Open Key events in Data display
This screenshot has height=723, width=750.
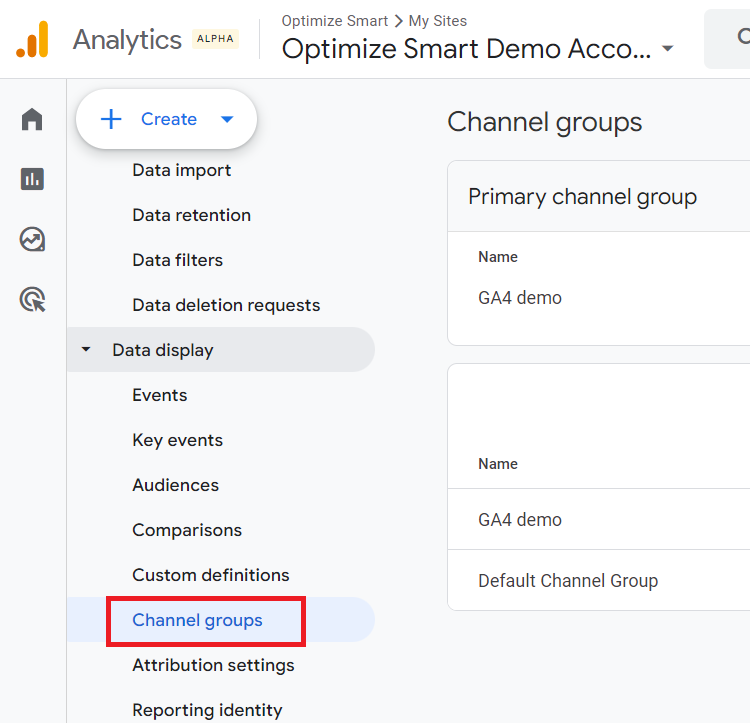pos(177,440)
